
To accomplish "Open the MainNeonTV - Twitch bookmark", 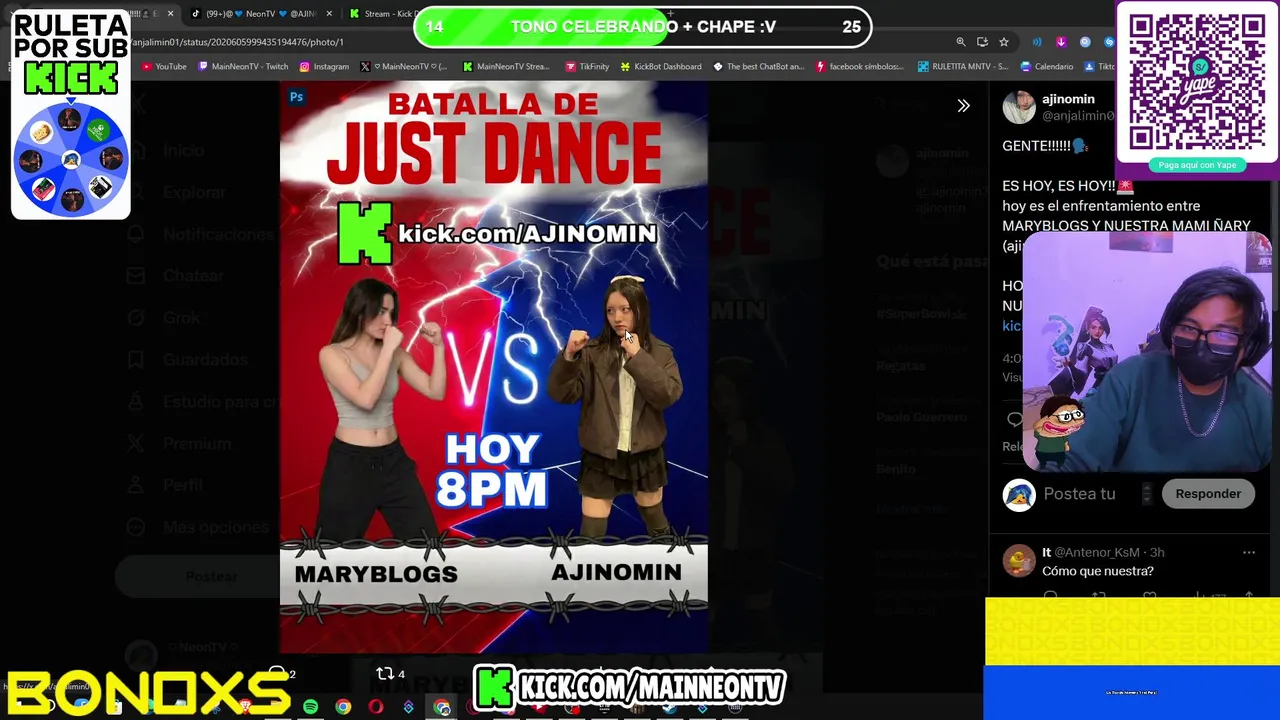I will point(243,67).
